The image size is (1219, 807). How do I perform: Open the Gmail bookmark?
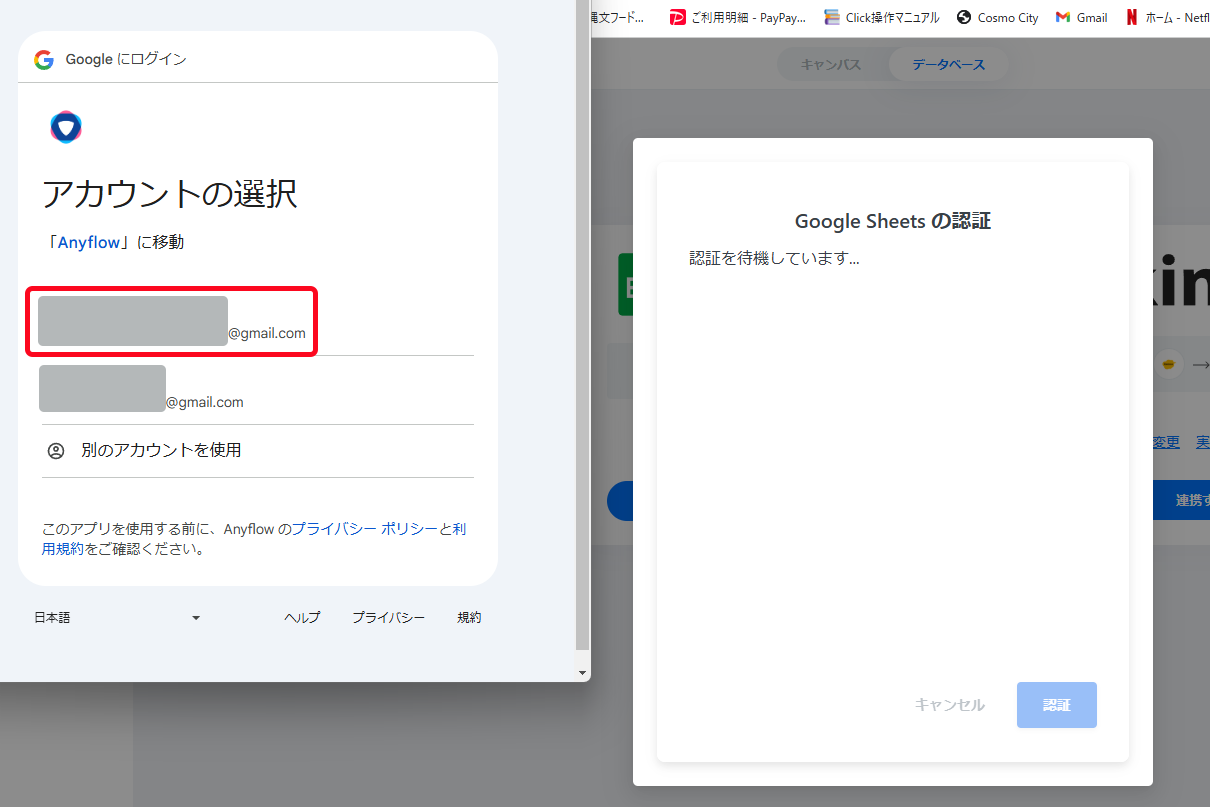pyautogui.click(x=1082, y=17)
